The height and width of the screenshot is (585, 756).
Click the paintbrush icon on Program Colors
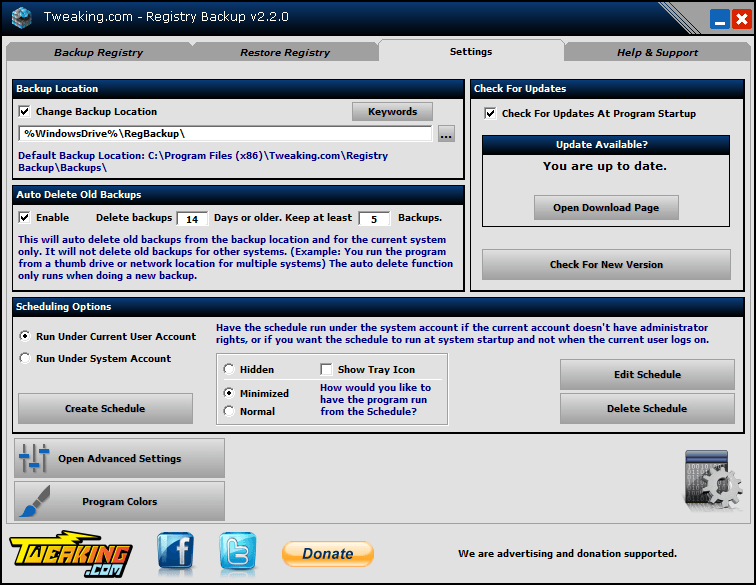(x=35, y=502)
